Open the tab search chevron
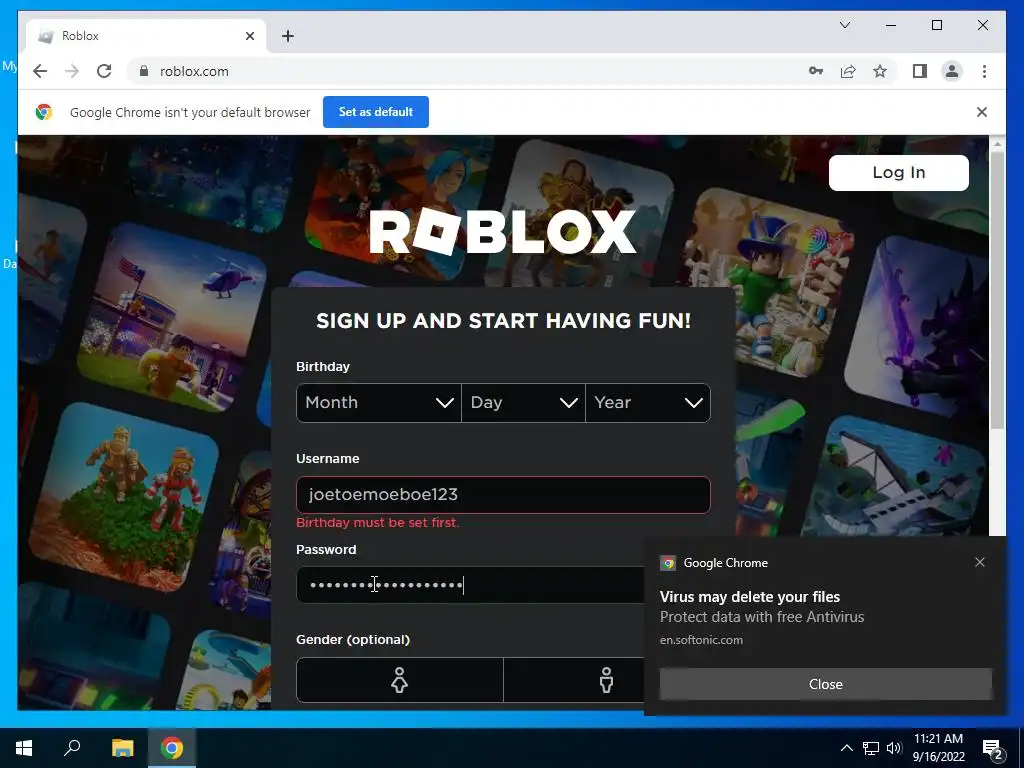The width and height of the screenshot is (1024, 768). 844,25
